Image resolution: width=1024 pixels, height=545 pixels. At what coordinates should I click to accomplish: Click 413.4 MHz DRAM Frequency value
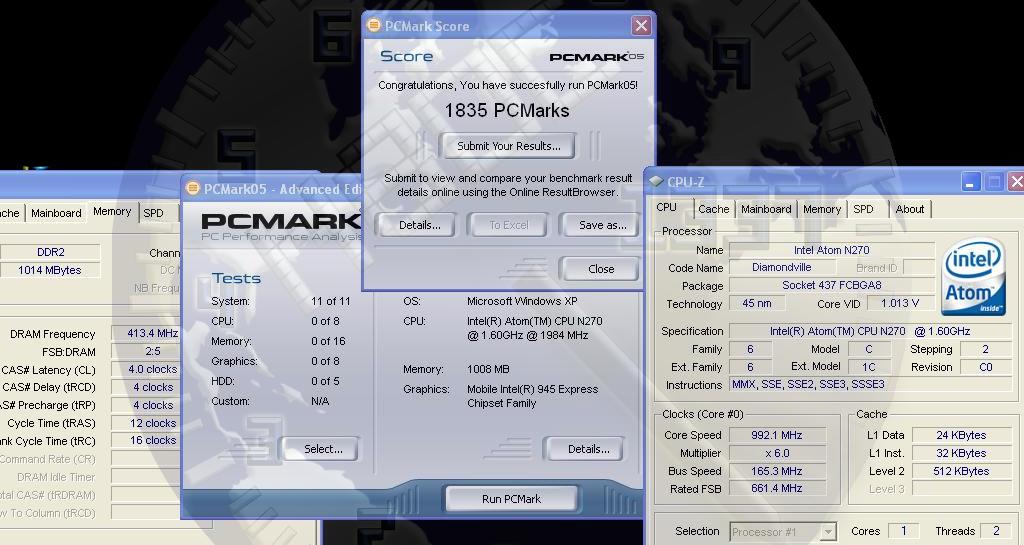[x=146, y=333]
